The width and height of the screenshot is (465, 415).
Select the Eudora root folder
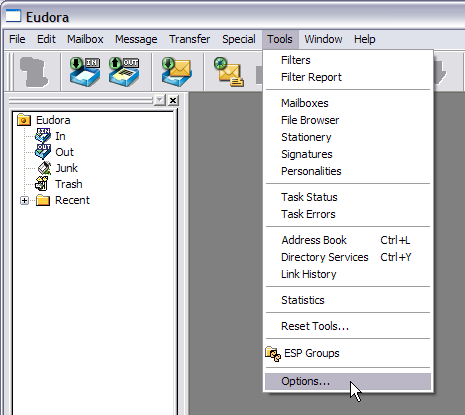53,120
